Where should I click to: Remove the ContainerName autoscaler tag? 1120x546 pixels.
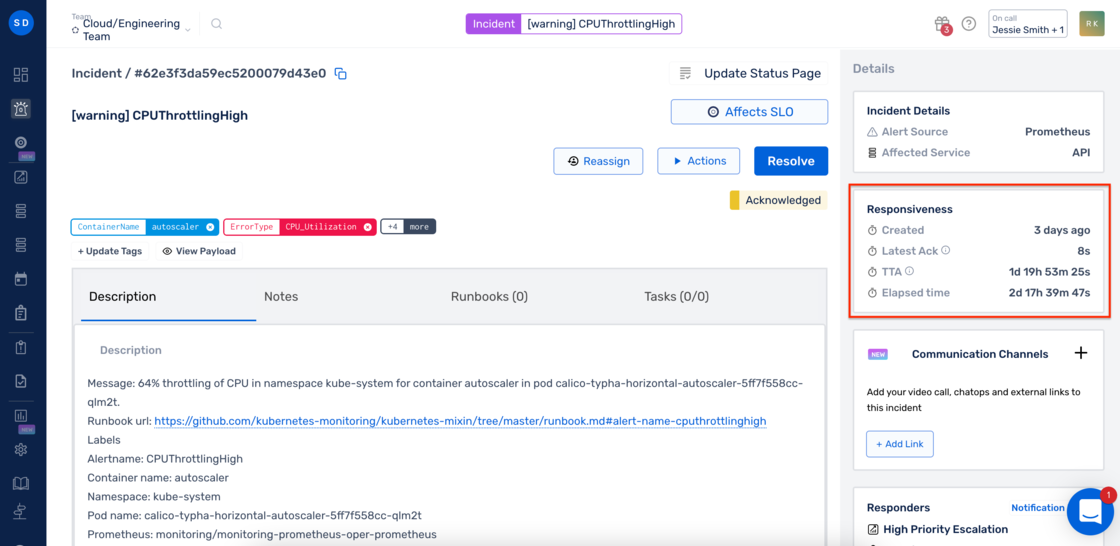[x=210, y=227]
